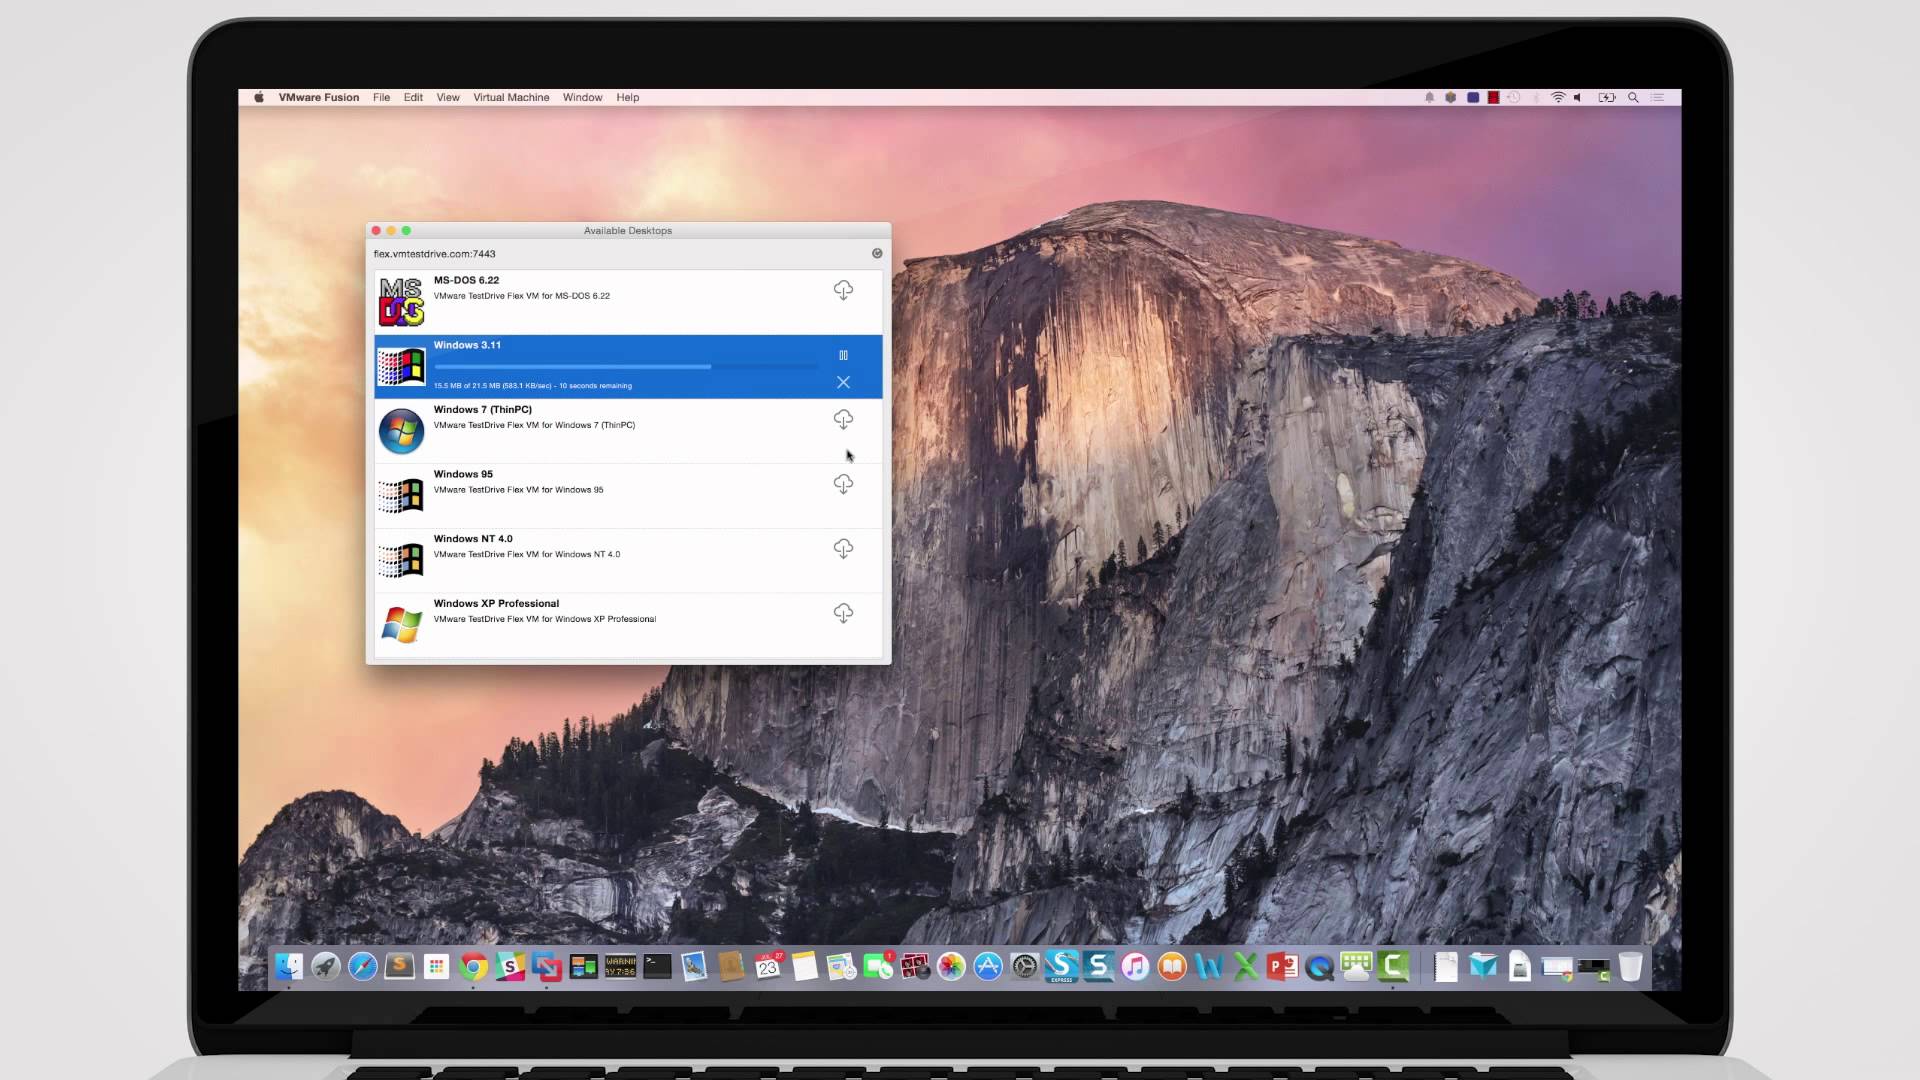The width and height of the screenshot is (1920, 1080).
Task: Download the Windows 7 (ThinPC) desktop
Action: (x=843, y=419)
